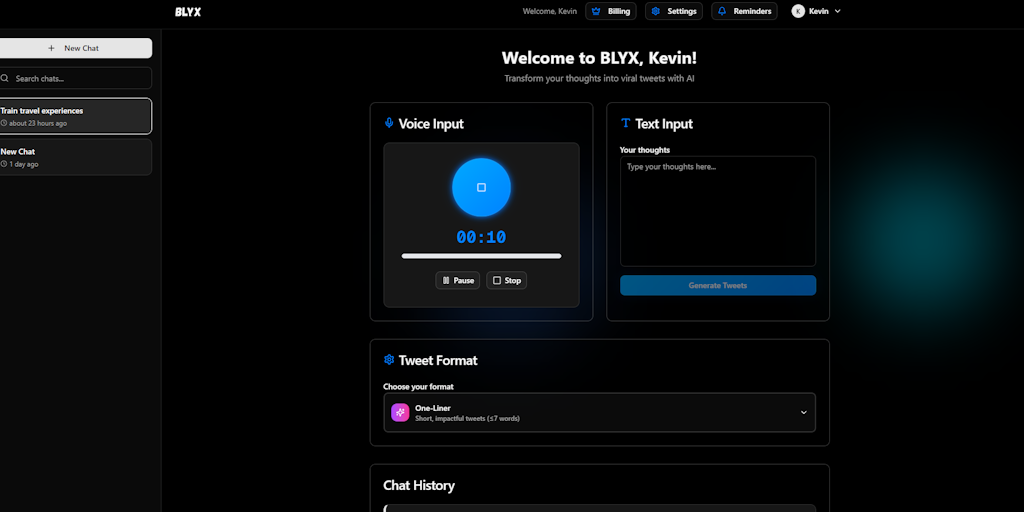Click the 00:10 timer text
The width and height of the screenshot is (1024, 512).
tap(481, 237)
